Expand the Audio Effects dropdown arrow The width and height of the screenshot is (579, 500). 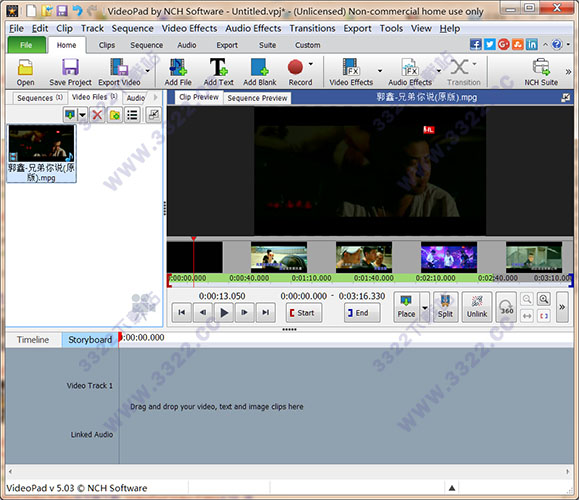pyautogui.click(x=439, y=71)
